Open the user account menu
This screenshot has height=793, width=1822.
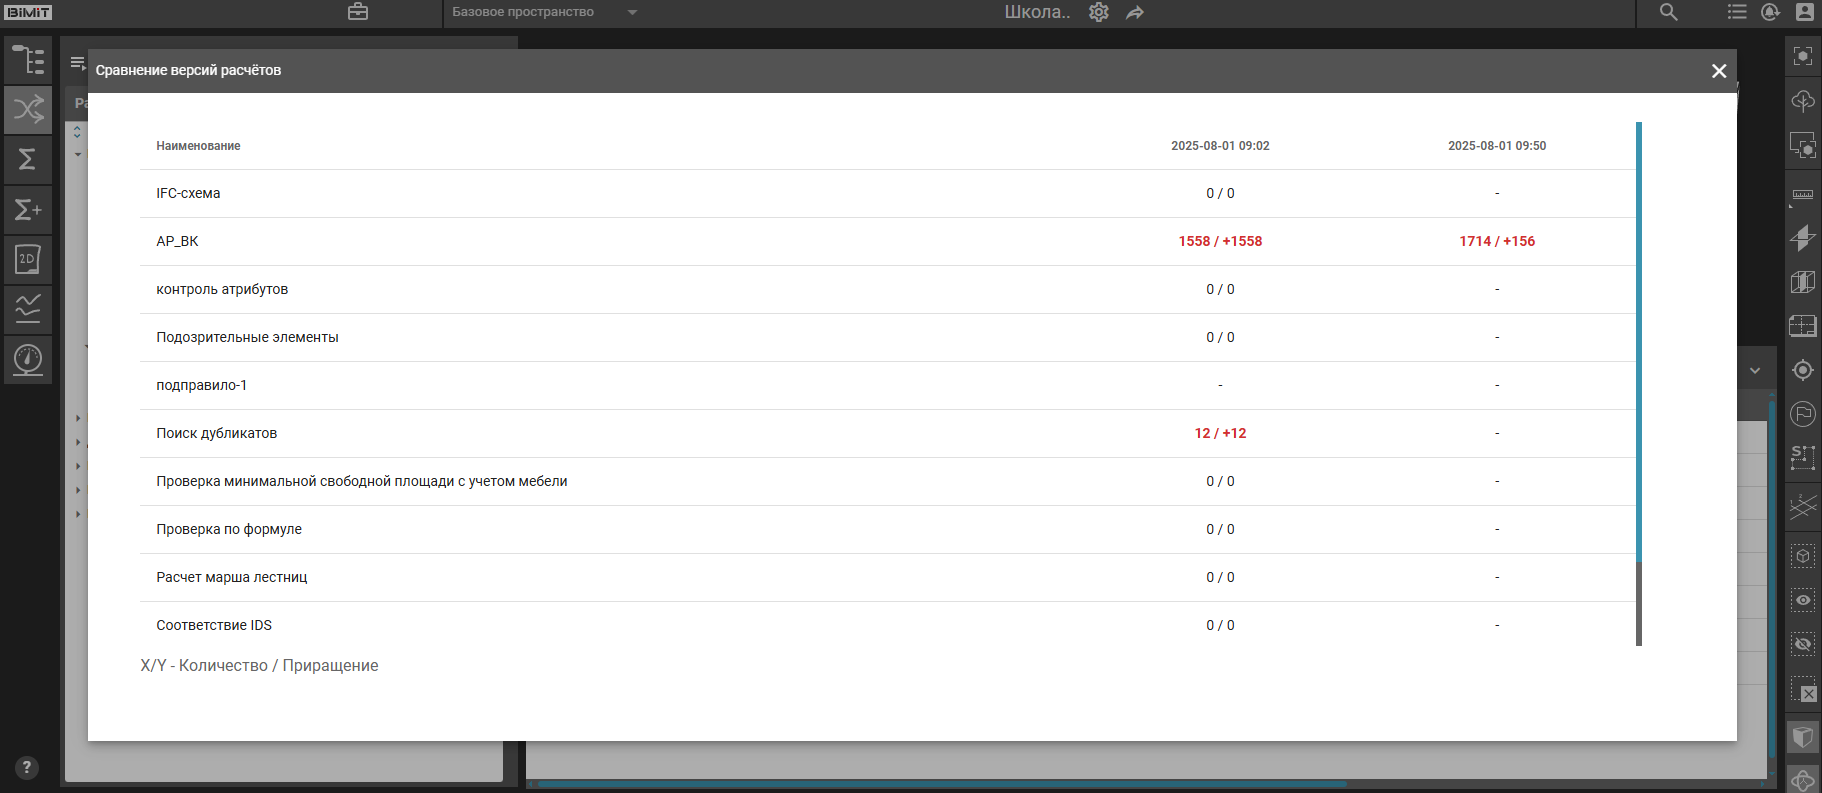[1805, 12]
